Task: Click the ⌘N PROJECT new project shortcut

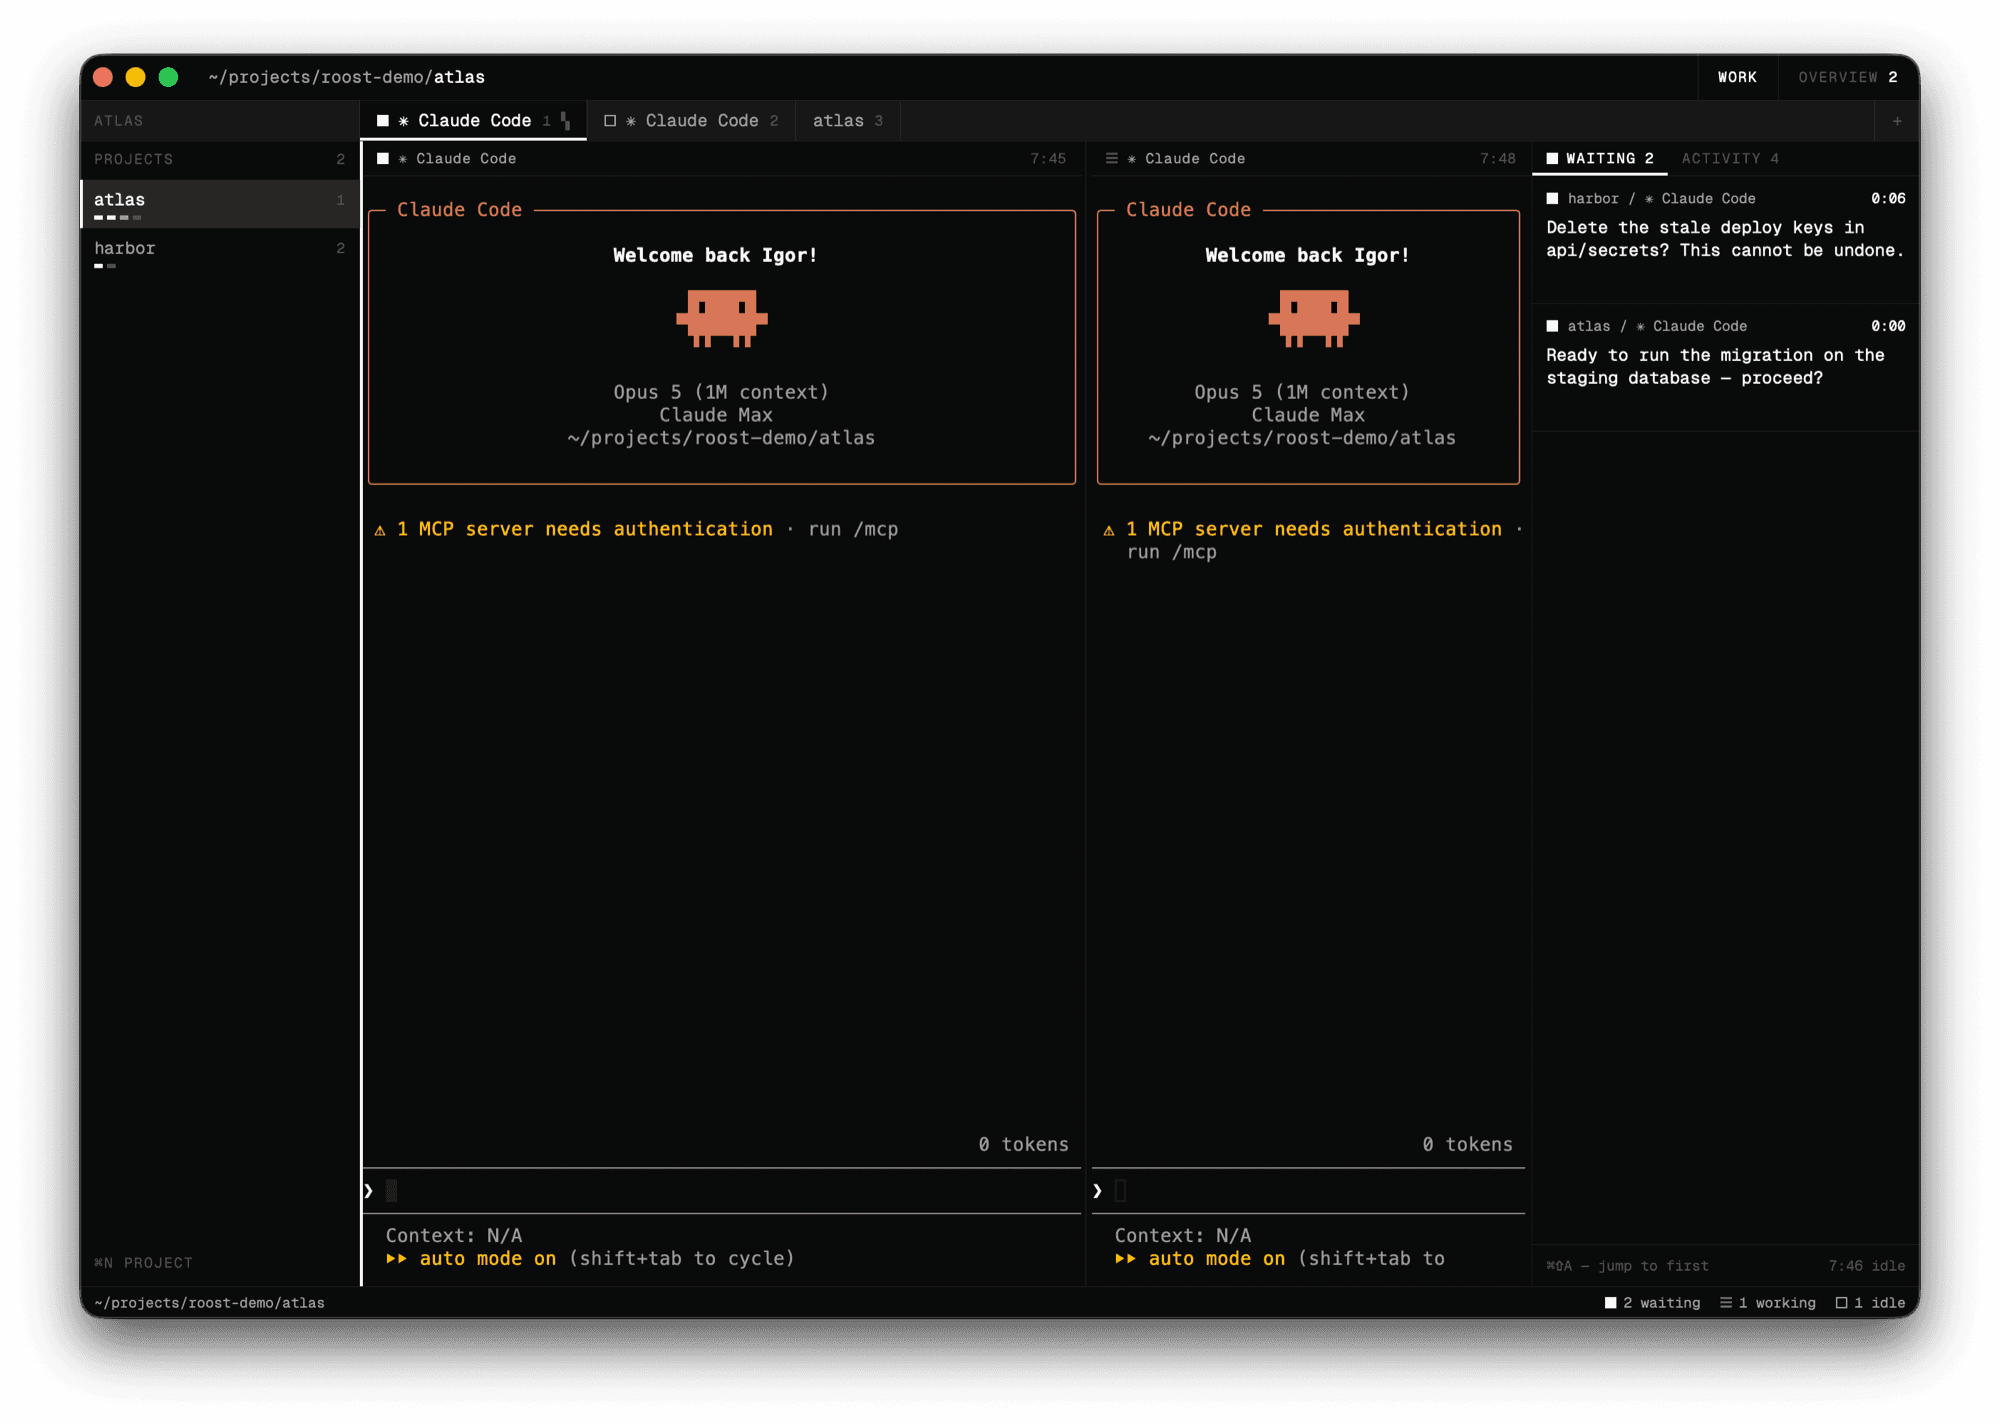Action: 143,1263
